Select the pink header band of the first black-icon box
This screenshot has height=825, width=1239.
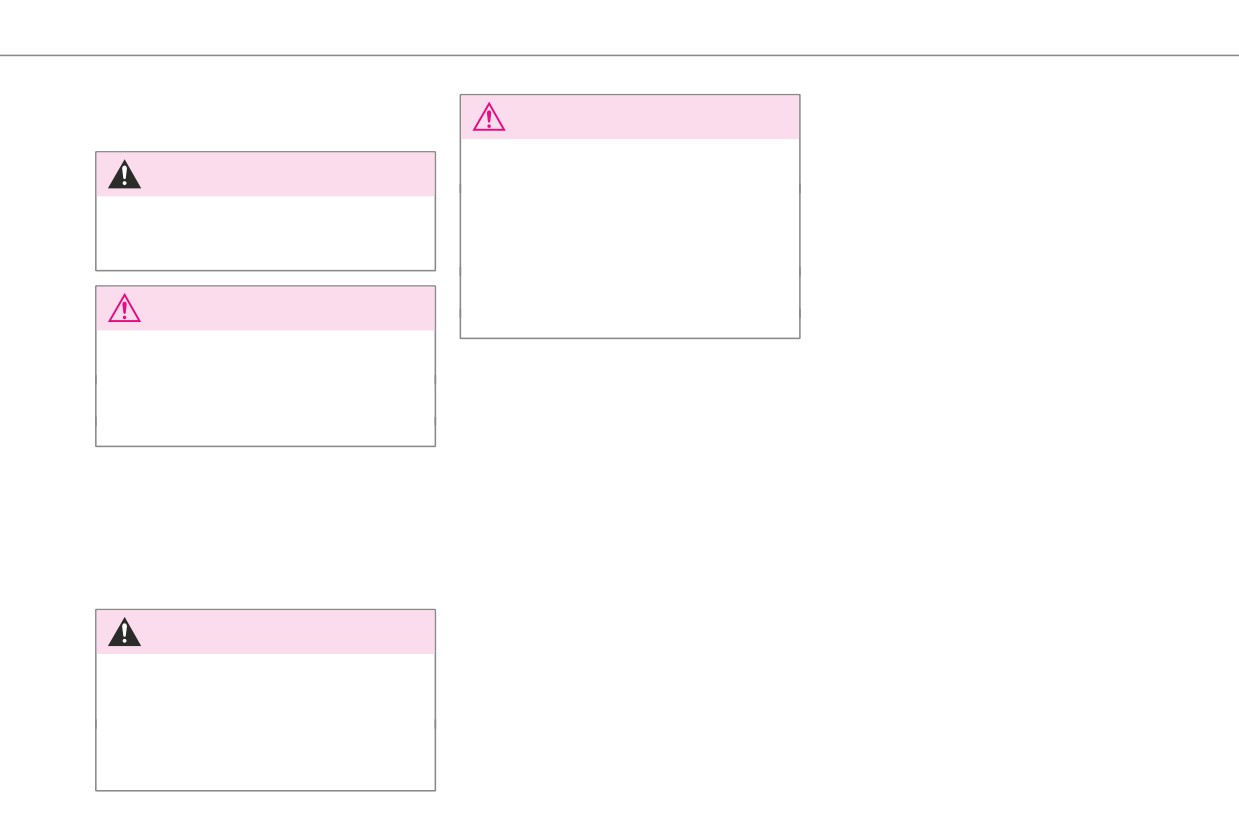[x=265, y=174]
